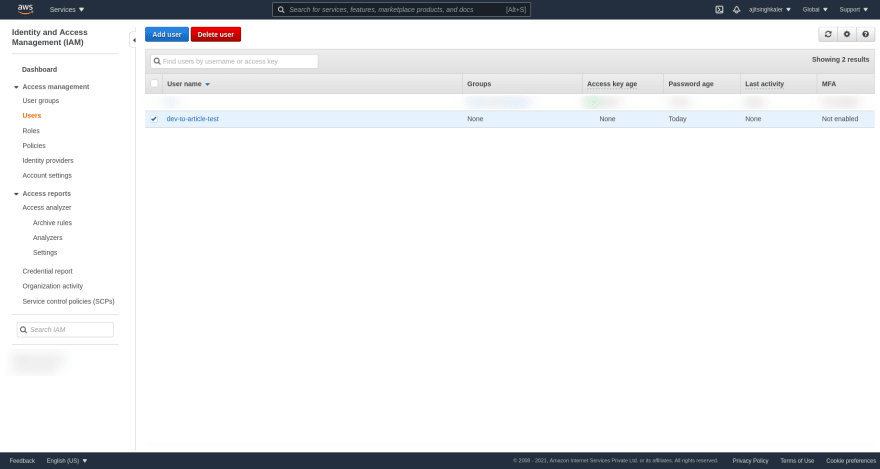Click the Showing 2 results text
This screenshot has width=880, height=469.
coord(840,59)
